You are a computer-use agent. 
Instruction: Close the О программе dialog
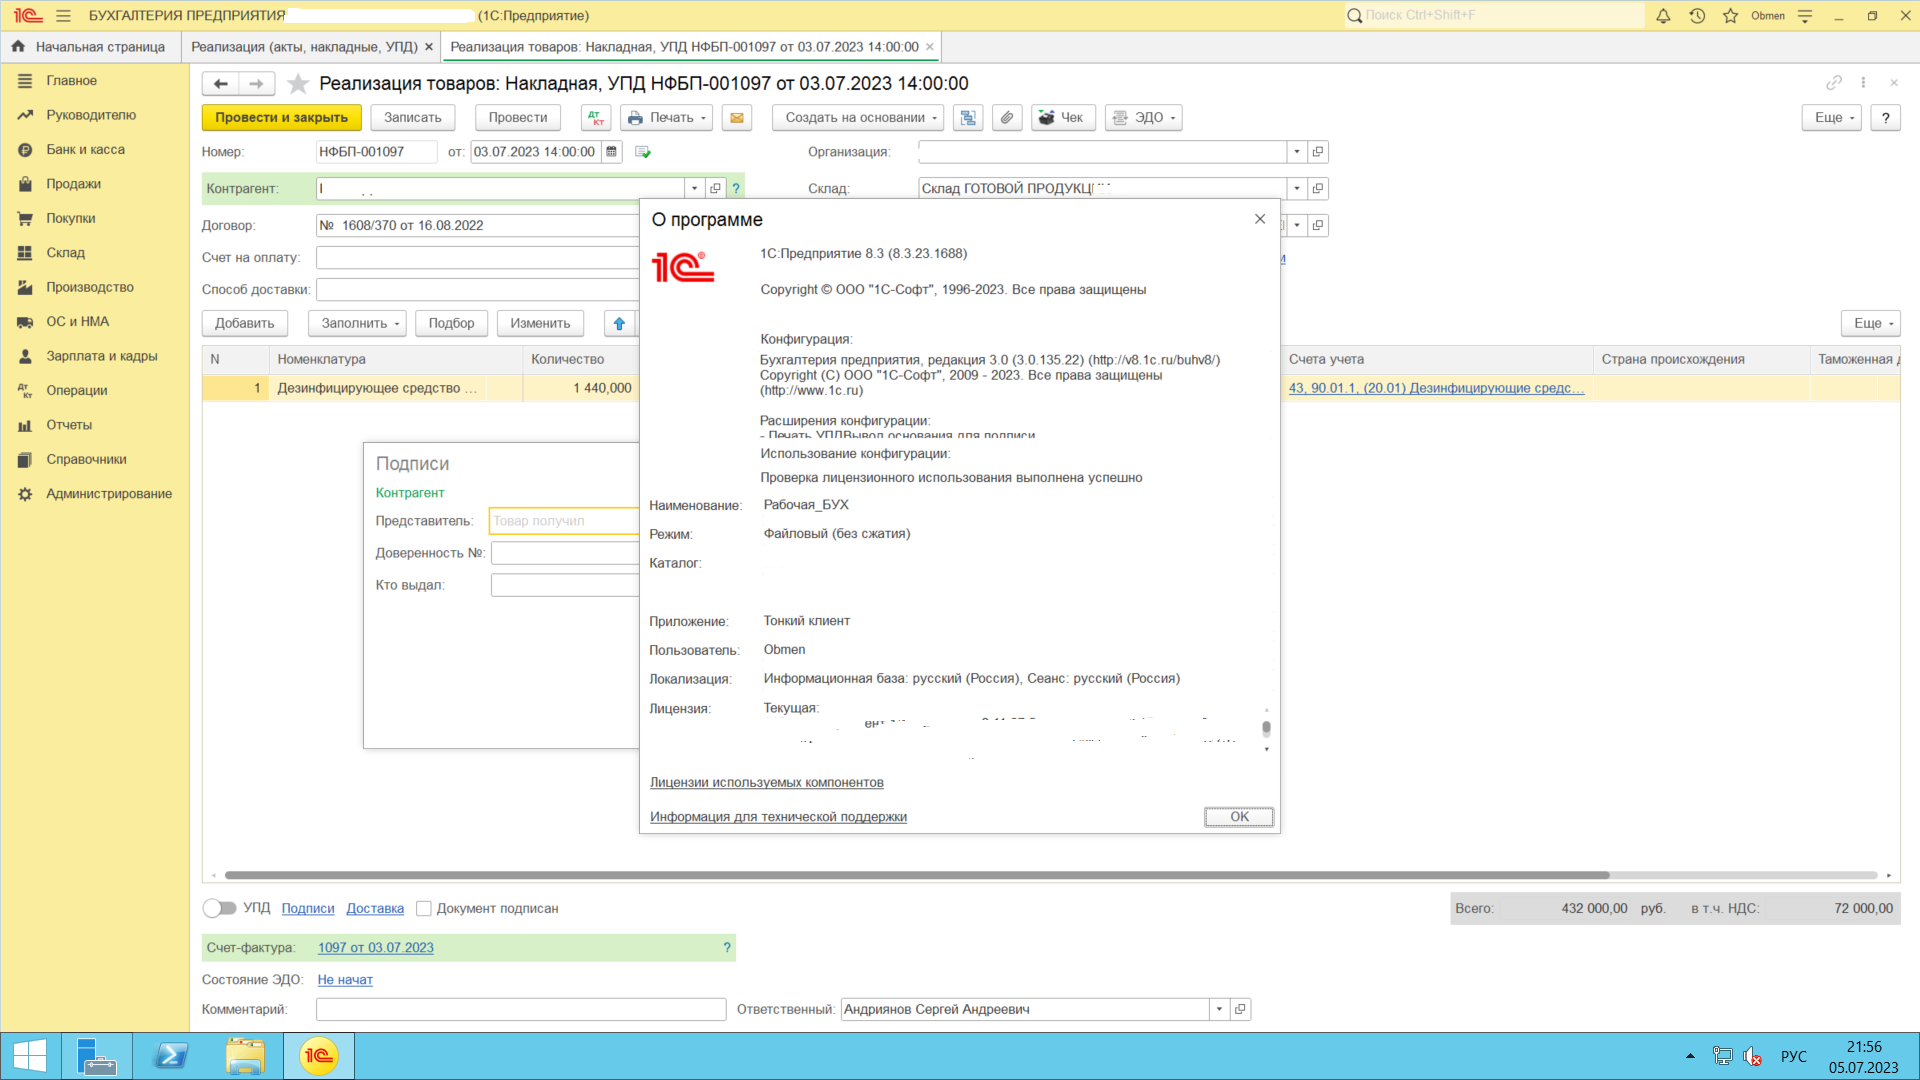click(x=1260, y=220)
